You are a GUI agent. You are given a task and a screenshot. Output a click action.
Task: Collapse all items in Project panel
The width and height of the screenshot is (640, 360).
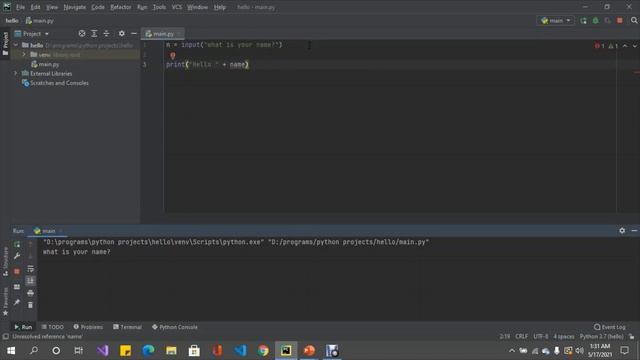(x=107, y=33)
